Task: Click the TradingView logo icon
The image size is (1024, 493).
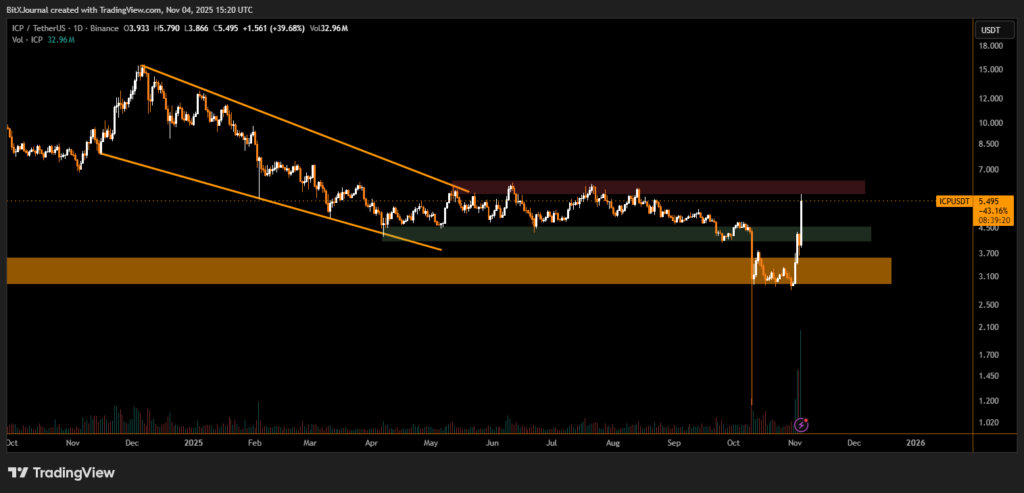Action: [17, 472]
